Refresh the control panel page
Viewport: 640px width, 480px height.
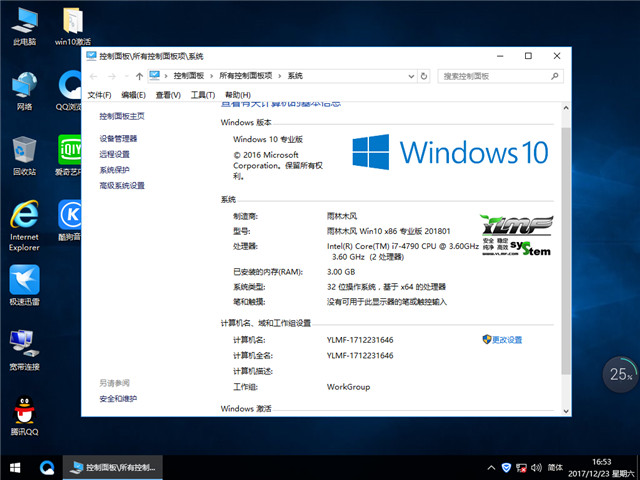click(424, 76)
